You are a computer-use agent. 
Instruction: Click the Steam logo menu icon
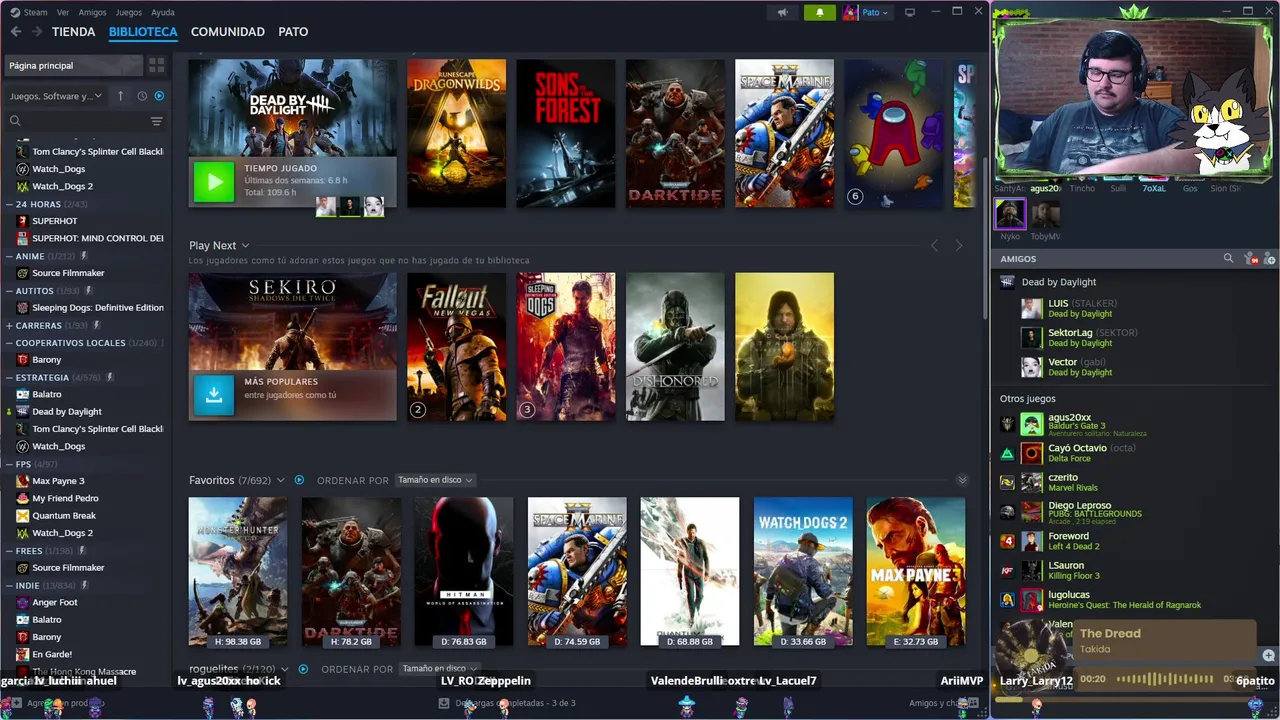[x=15, y=12]
